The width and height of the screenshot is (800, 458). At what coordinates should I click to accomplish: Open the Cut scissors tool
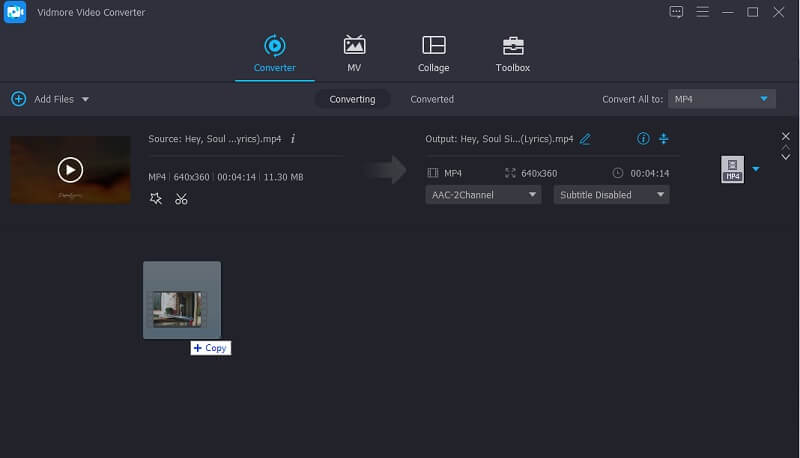(x=181, y=199)
